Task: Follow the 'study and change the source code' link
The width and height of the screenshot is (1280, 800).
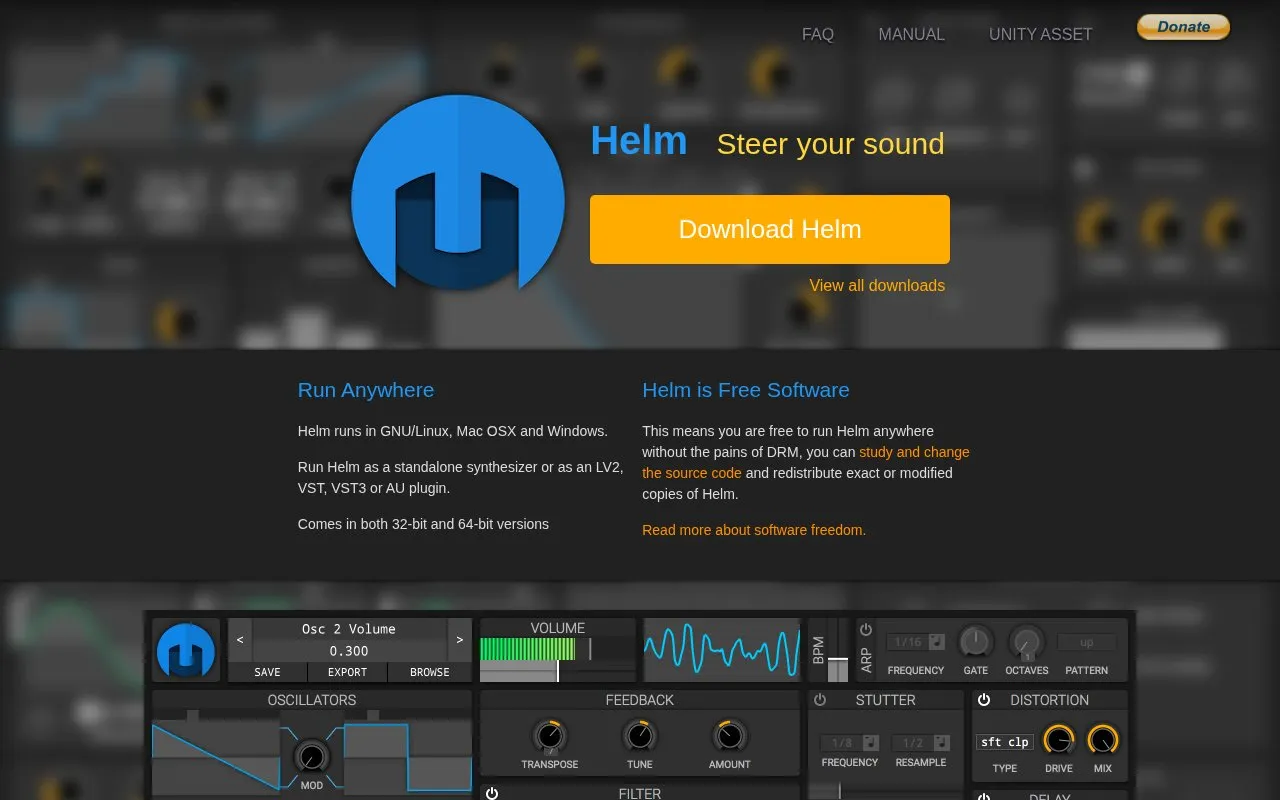Action: [806, 462]
